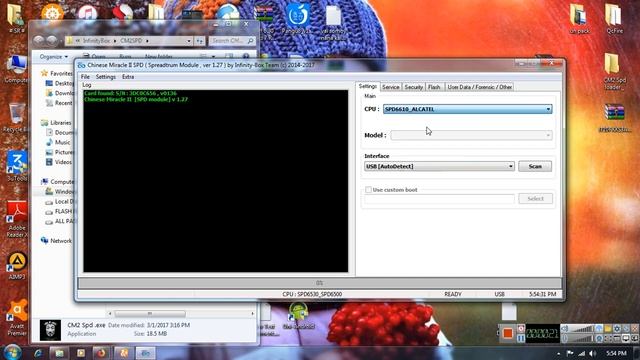This screenshot has width=640, height=360.
Task: Expand the Model dropdown
Action: 471,135
